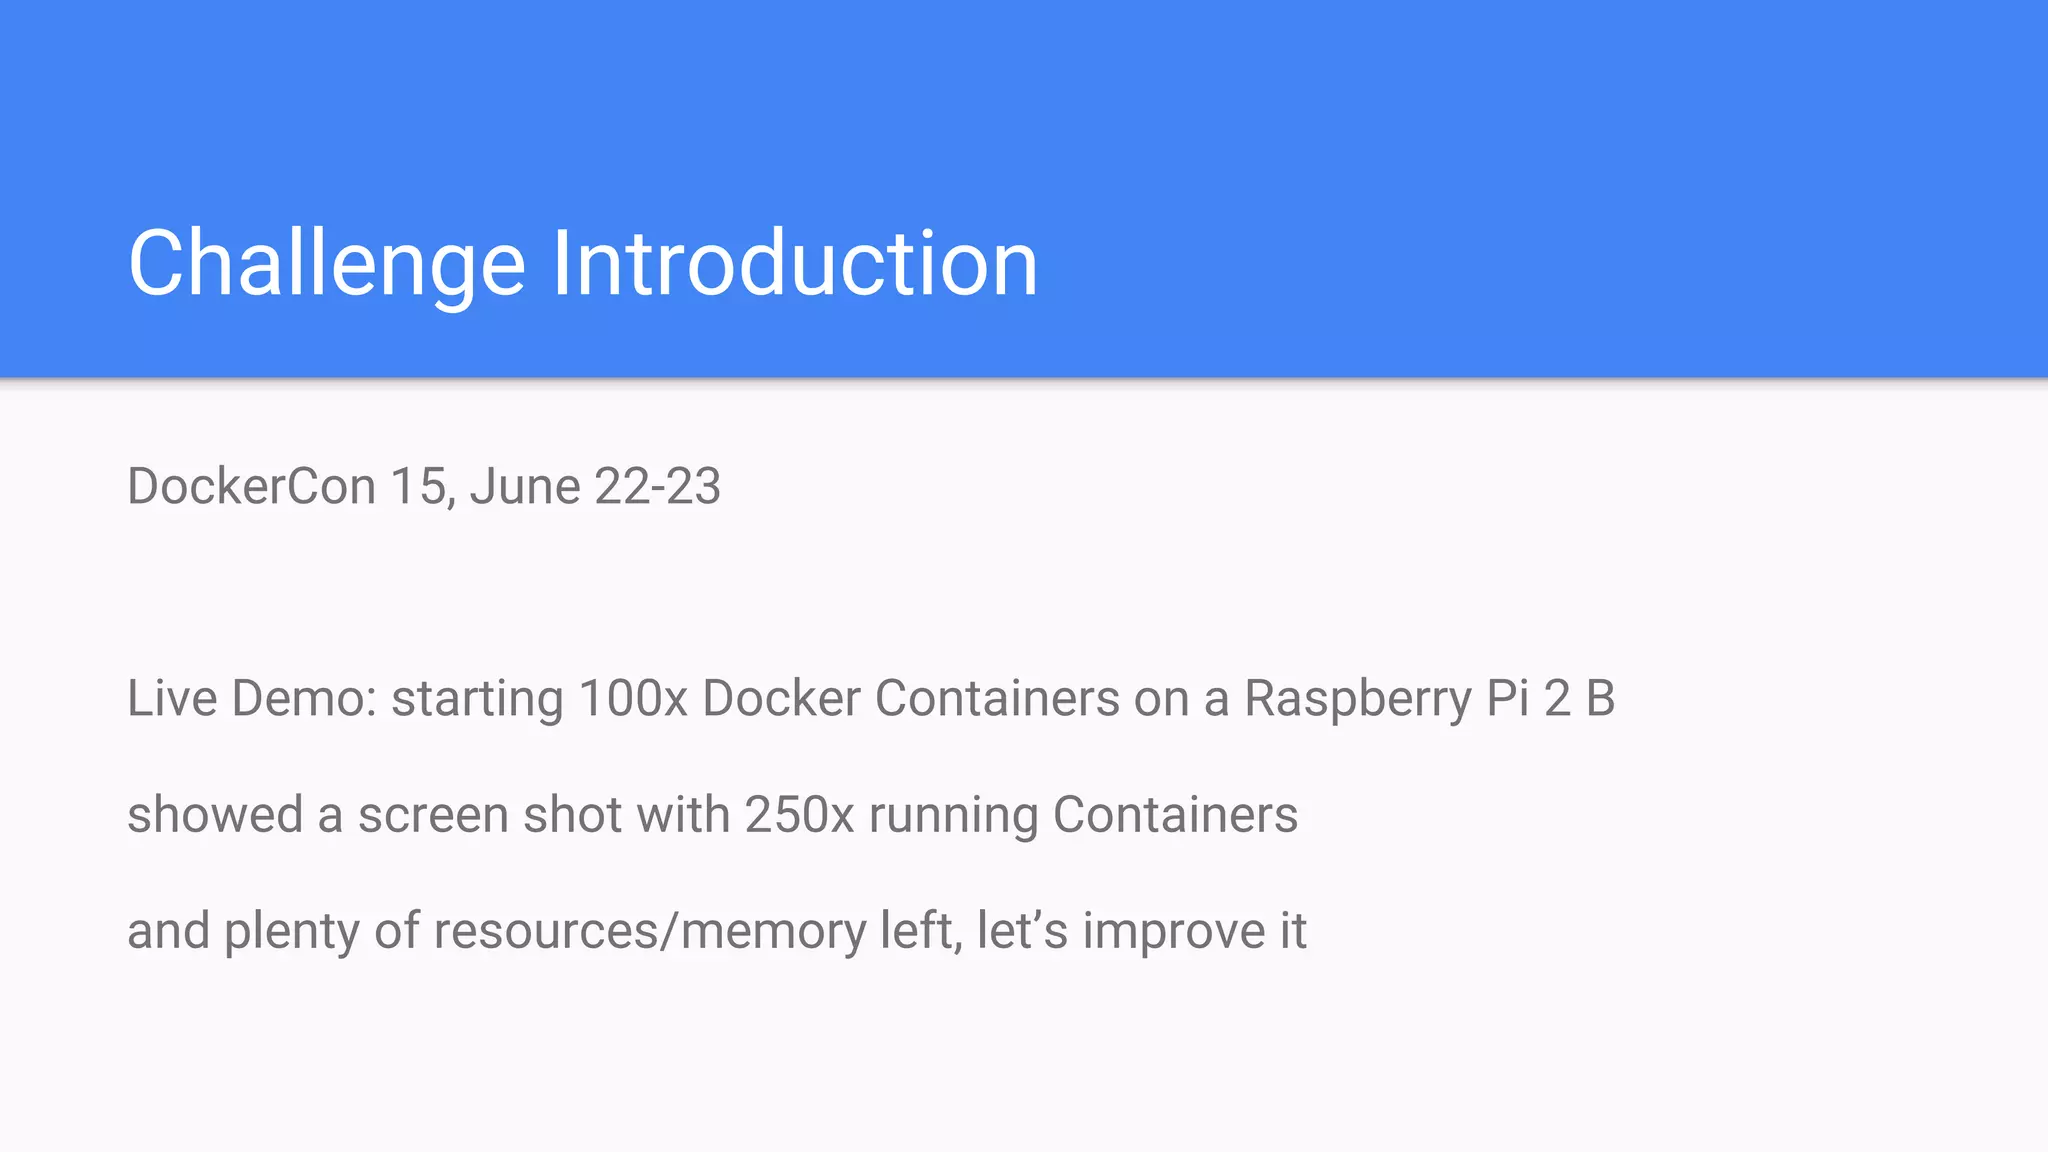Click the words "and plenty of" in the last line

273,932
